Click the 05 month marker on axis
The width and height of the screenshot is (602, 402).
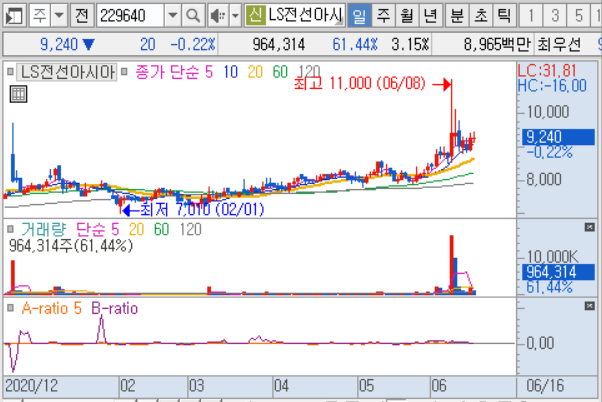pyautogui.click(x=367, y=385)
